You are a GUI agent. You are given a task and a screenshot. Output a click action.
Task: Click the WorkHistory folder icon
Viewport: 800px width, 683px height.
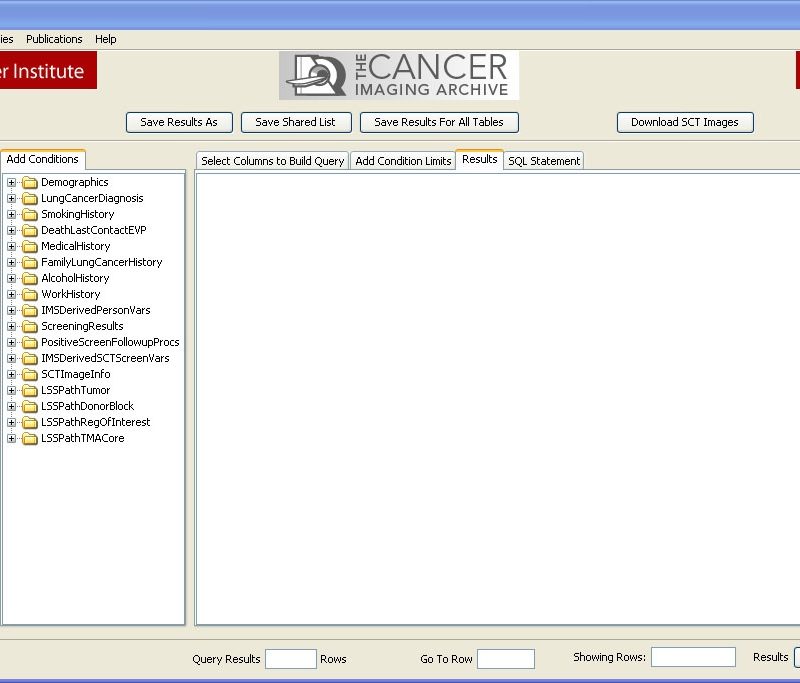coord(30,294)
